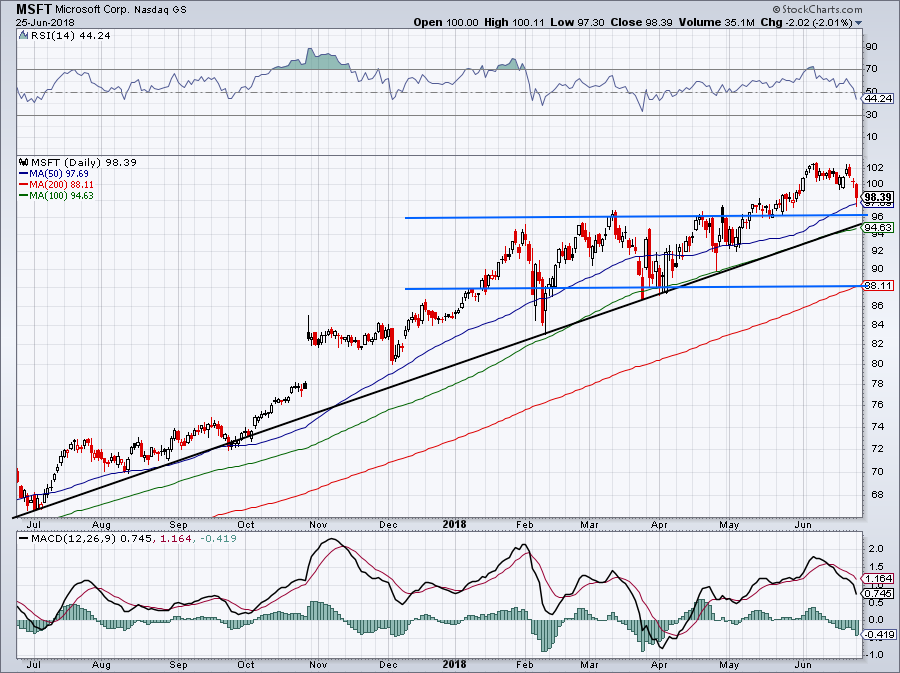The width and height of the screenshot is (900, 673).
Task: Click the MSFT (Daily) 98.39 legend label
Action: coord(84,162)
